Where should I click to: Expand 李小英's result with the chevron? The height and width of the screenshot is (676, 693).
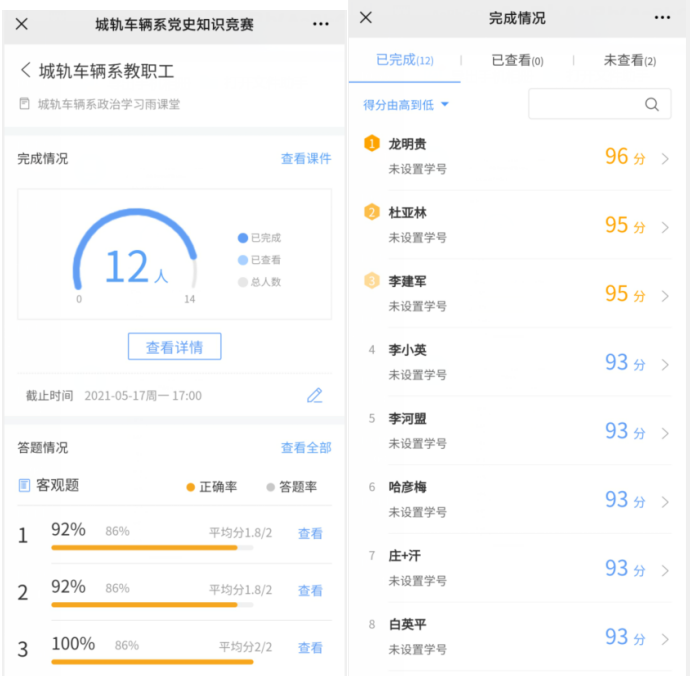coord(666,364)
